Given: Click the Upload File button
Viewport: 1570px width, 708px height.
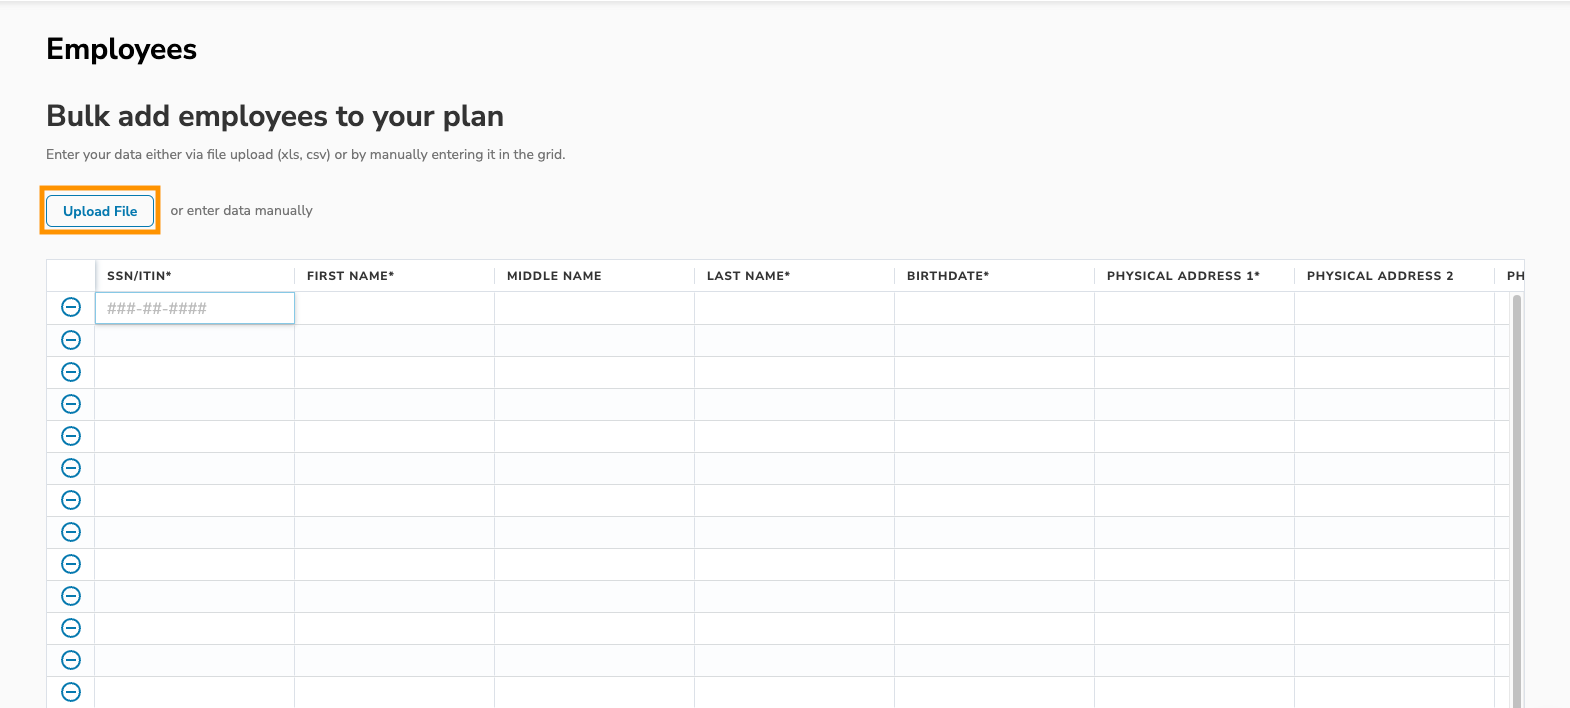Looking at the screenshot, I should [100, 211].
